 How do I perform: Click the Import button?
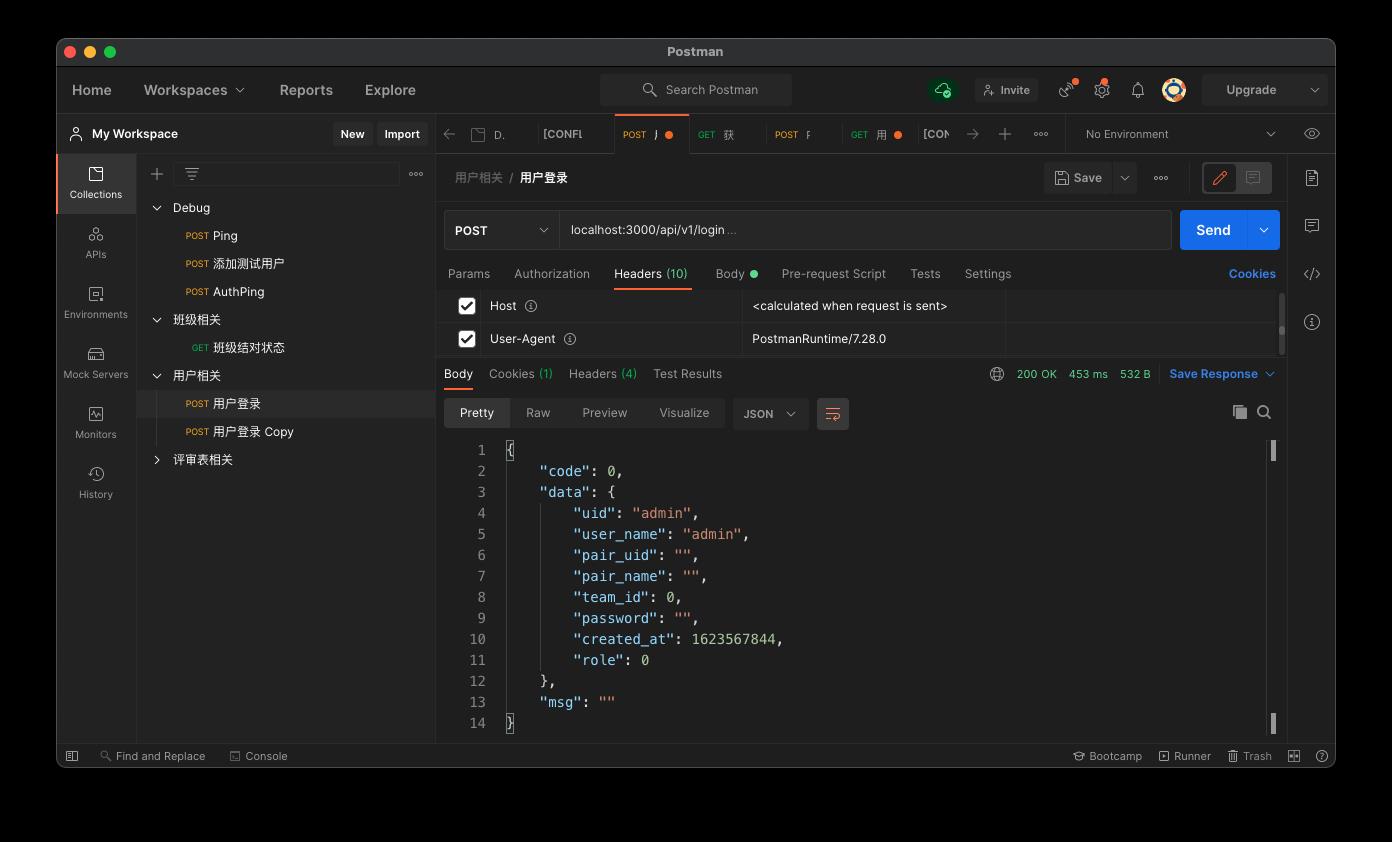point(402,134)
